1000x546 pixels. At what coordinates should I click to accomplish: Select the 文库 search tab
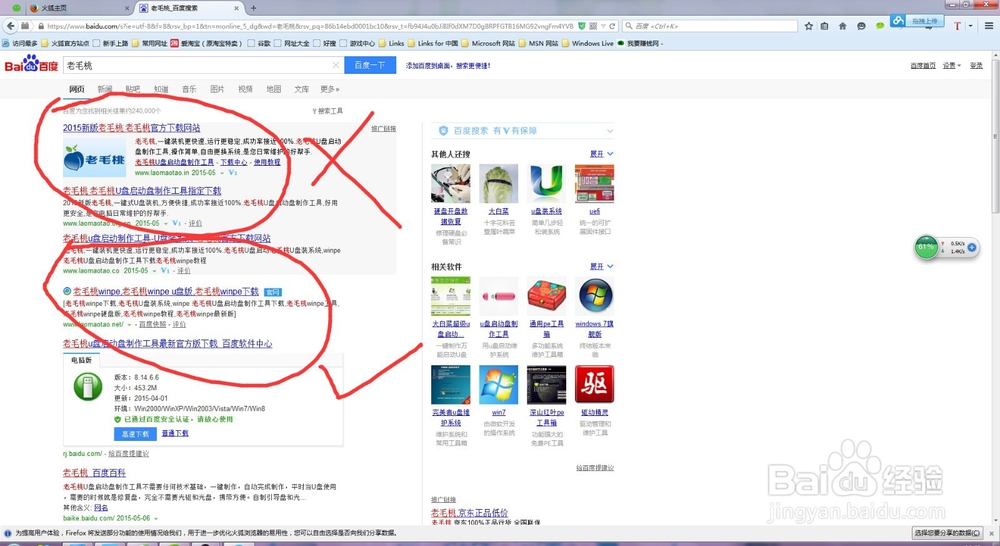point(301,89)
